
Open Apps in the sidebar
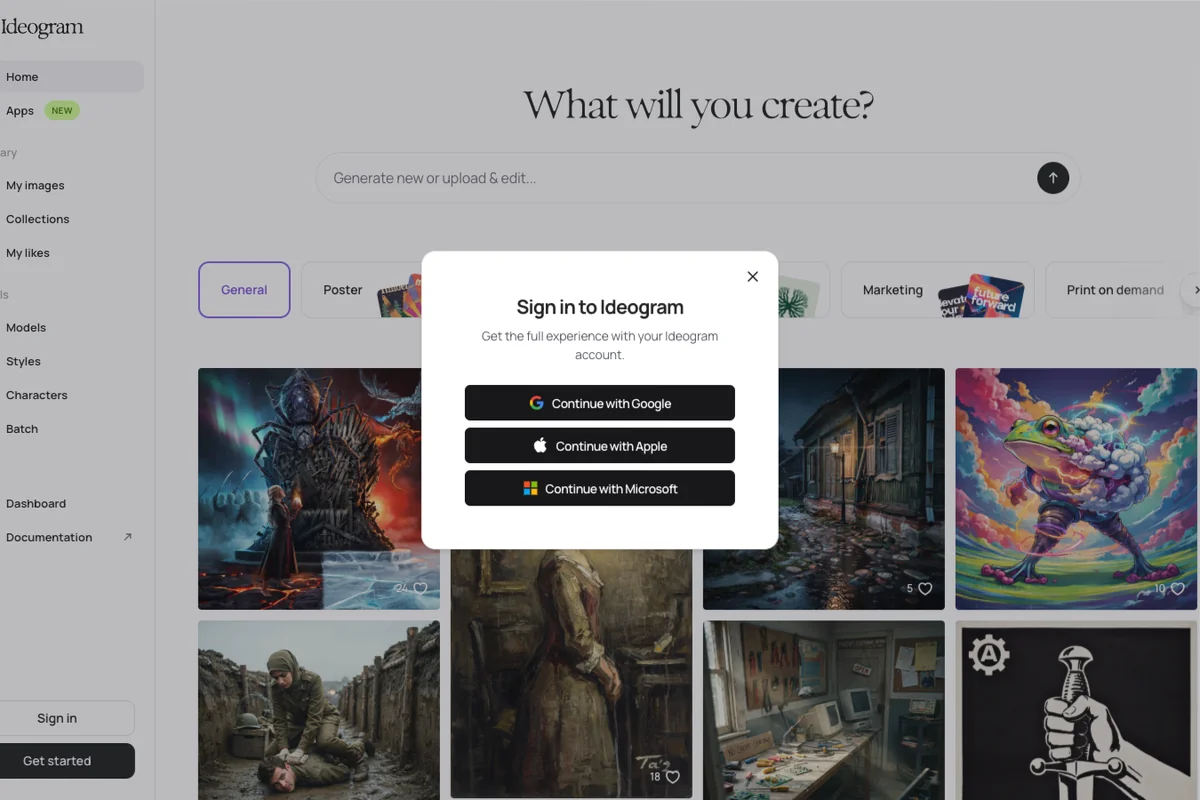(20, 111)
